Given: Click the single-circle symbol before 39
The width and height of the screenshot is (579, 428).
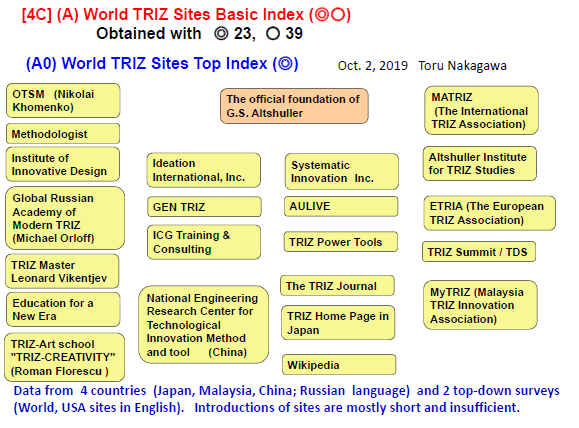Looking at the screenshot, I should [x=273, y=34].
